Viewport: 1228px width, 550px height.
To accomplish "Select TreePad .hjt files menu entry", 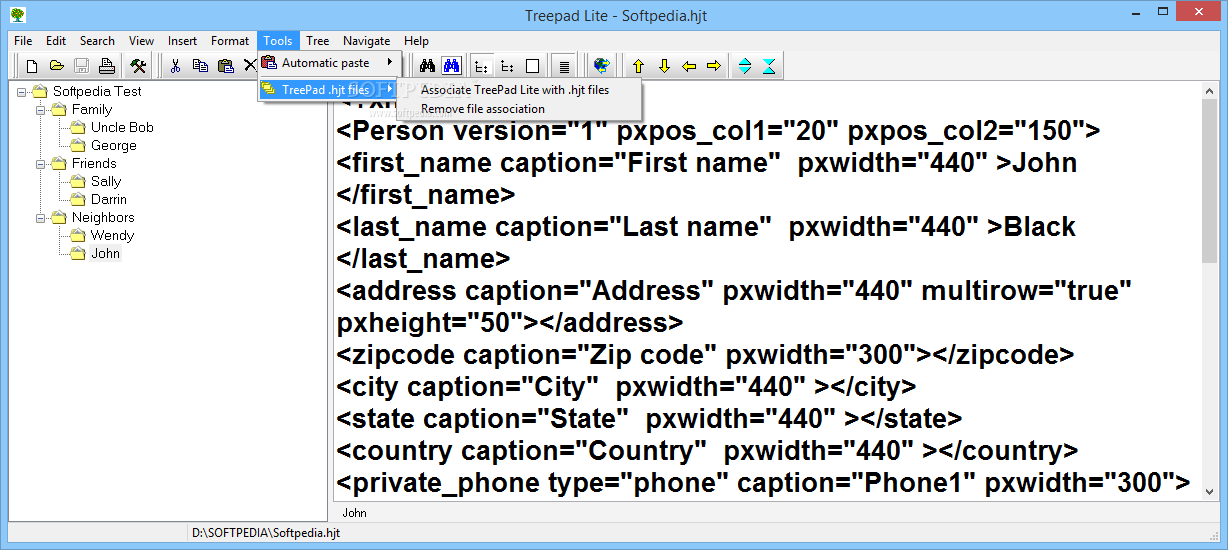I will [x=329, y=90].
